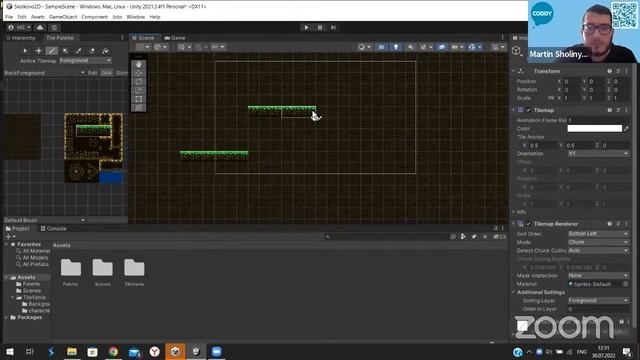The image size is (640, 360).
Task: Select the Tile Palette select tool arrow
Action: tap(25, 51)
